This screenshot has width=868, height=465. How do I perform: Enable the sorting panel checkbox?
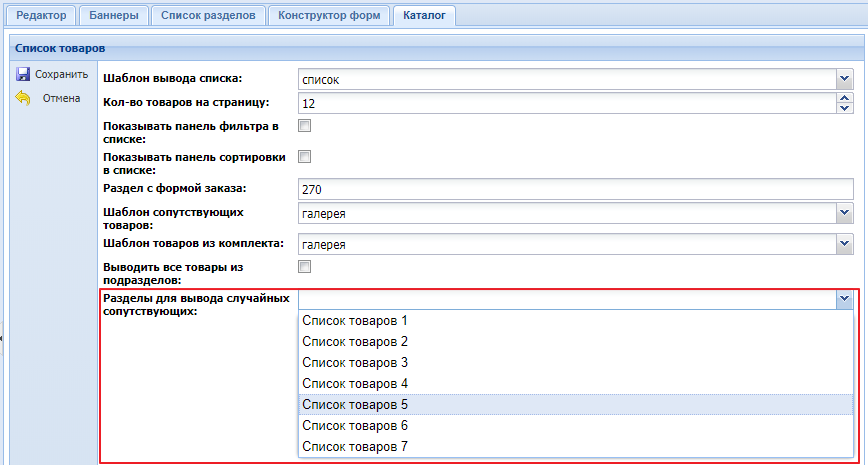pyautogui.click(x=305, y=157)
